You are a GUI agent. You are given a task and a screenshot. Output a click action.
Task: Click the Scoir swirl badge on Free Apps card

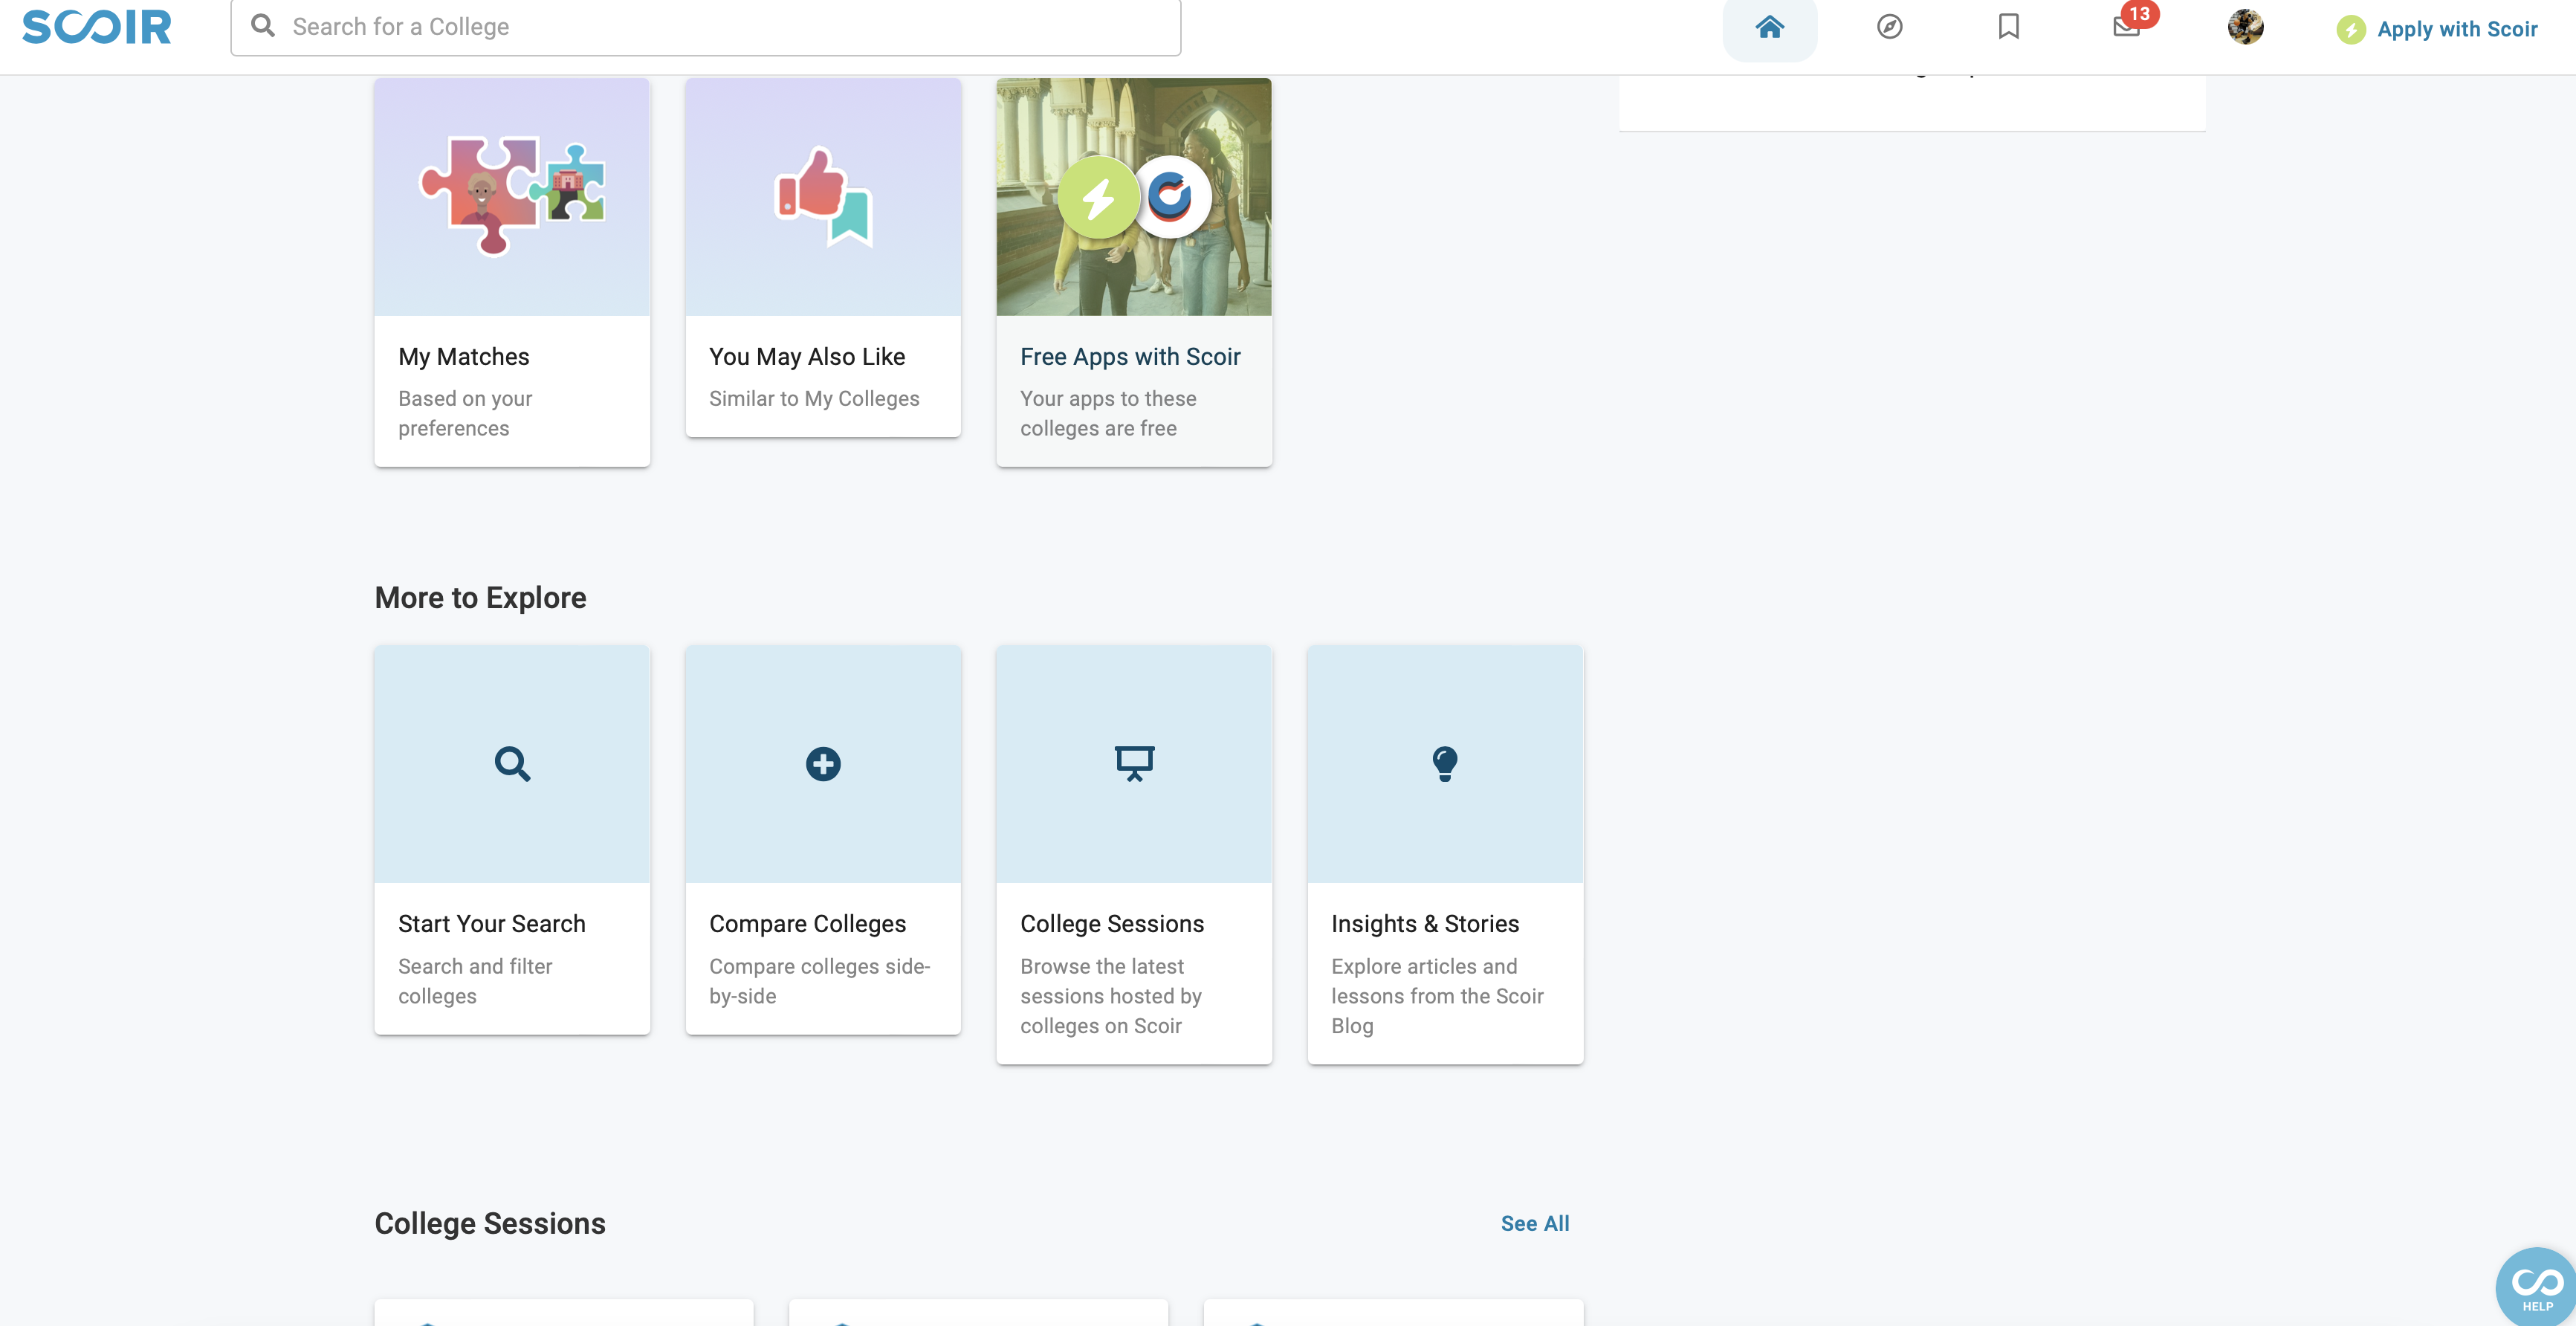tap(1171, 197)
